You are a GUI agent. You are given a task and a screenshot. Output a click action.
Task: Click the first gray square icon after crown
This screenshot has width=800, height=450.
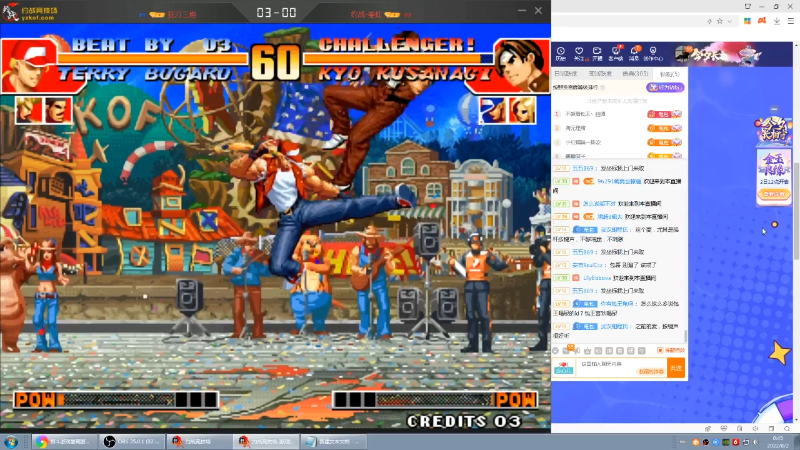[598, 351]
